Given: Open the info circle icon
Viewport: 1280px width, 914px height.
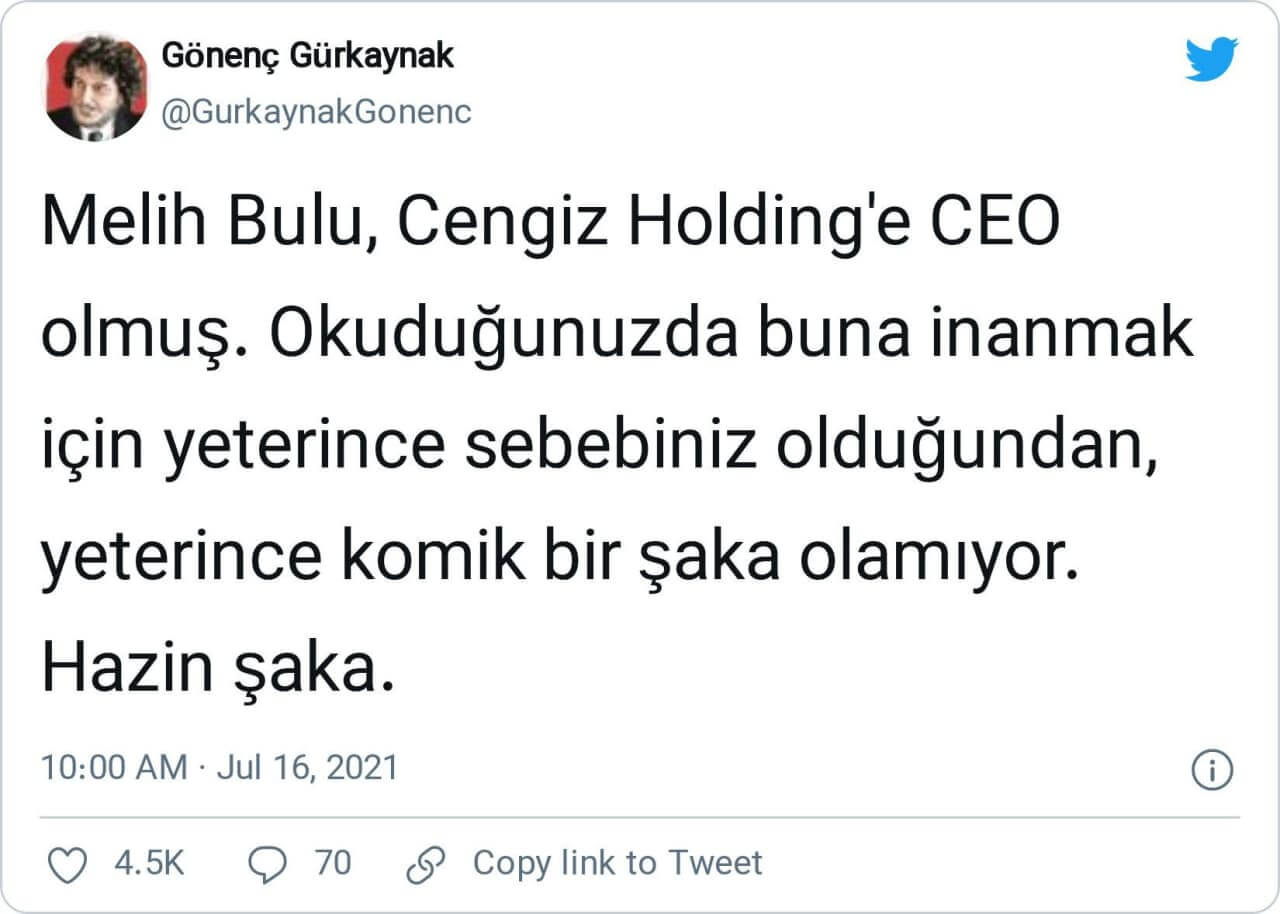Looking at the screenshot, I should (x=1213, y=769).
